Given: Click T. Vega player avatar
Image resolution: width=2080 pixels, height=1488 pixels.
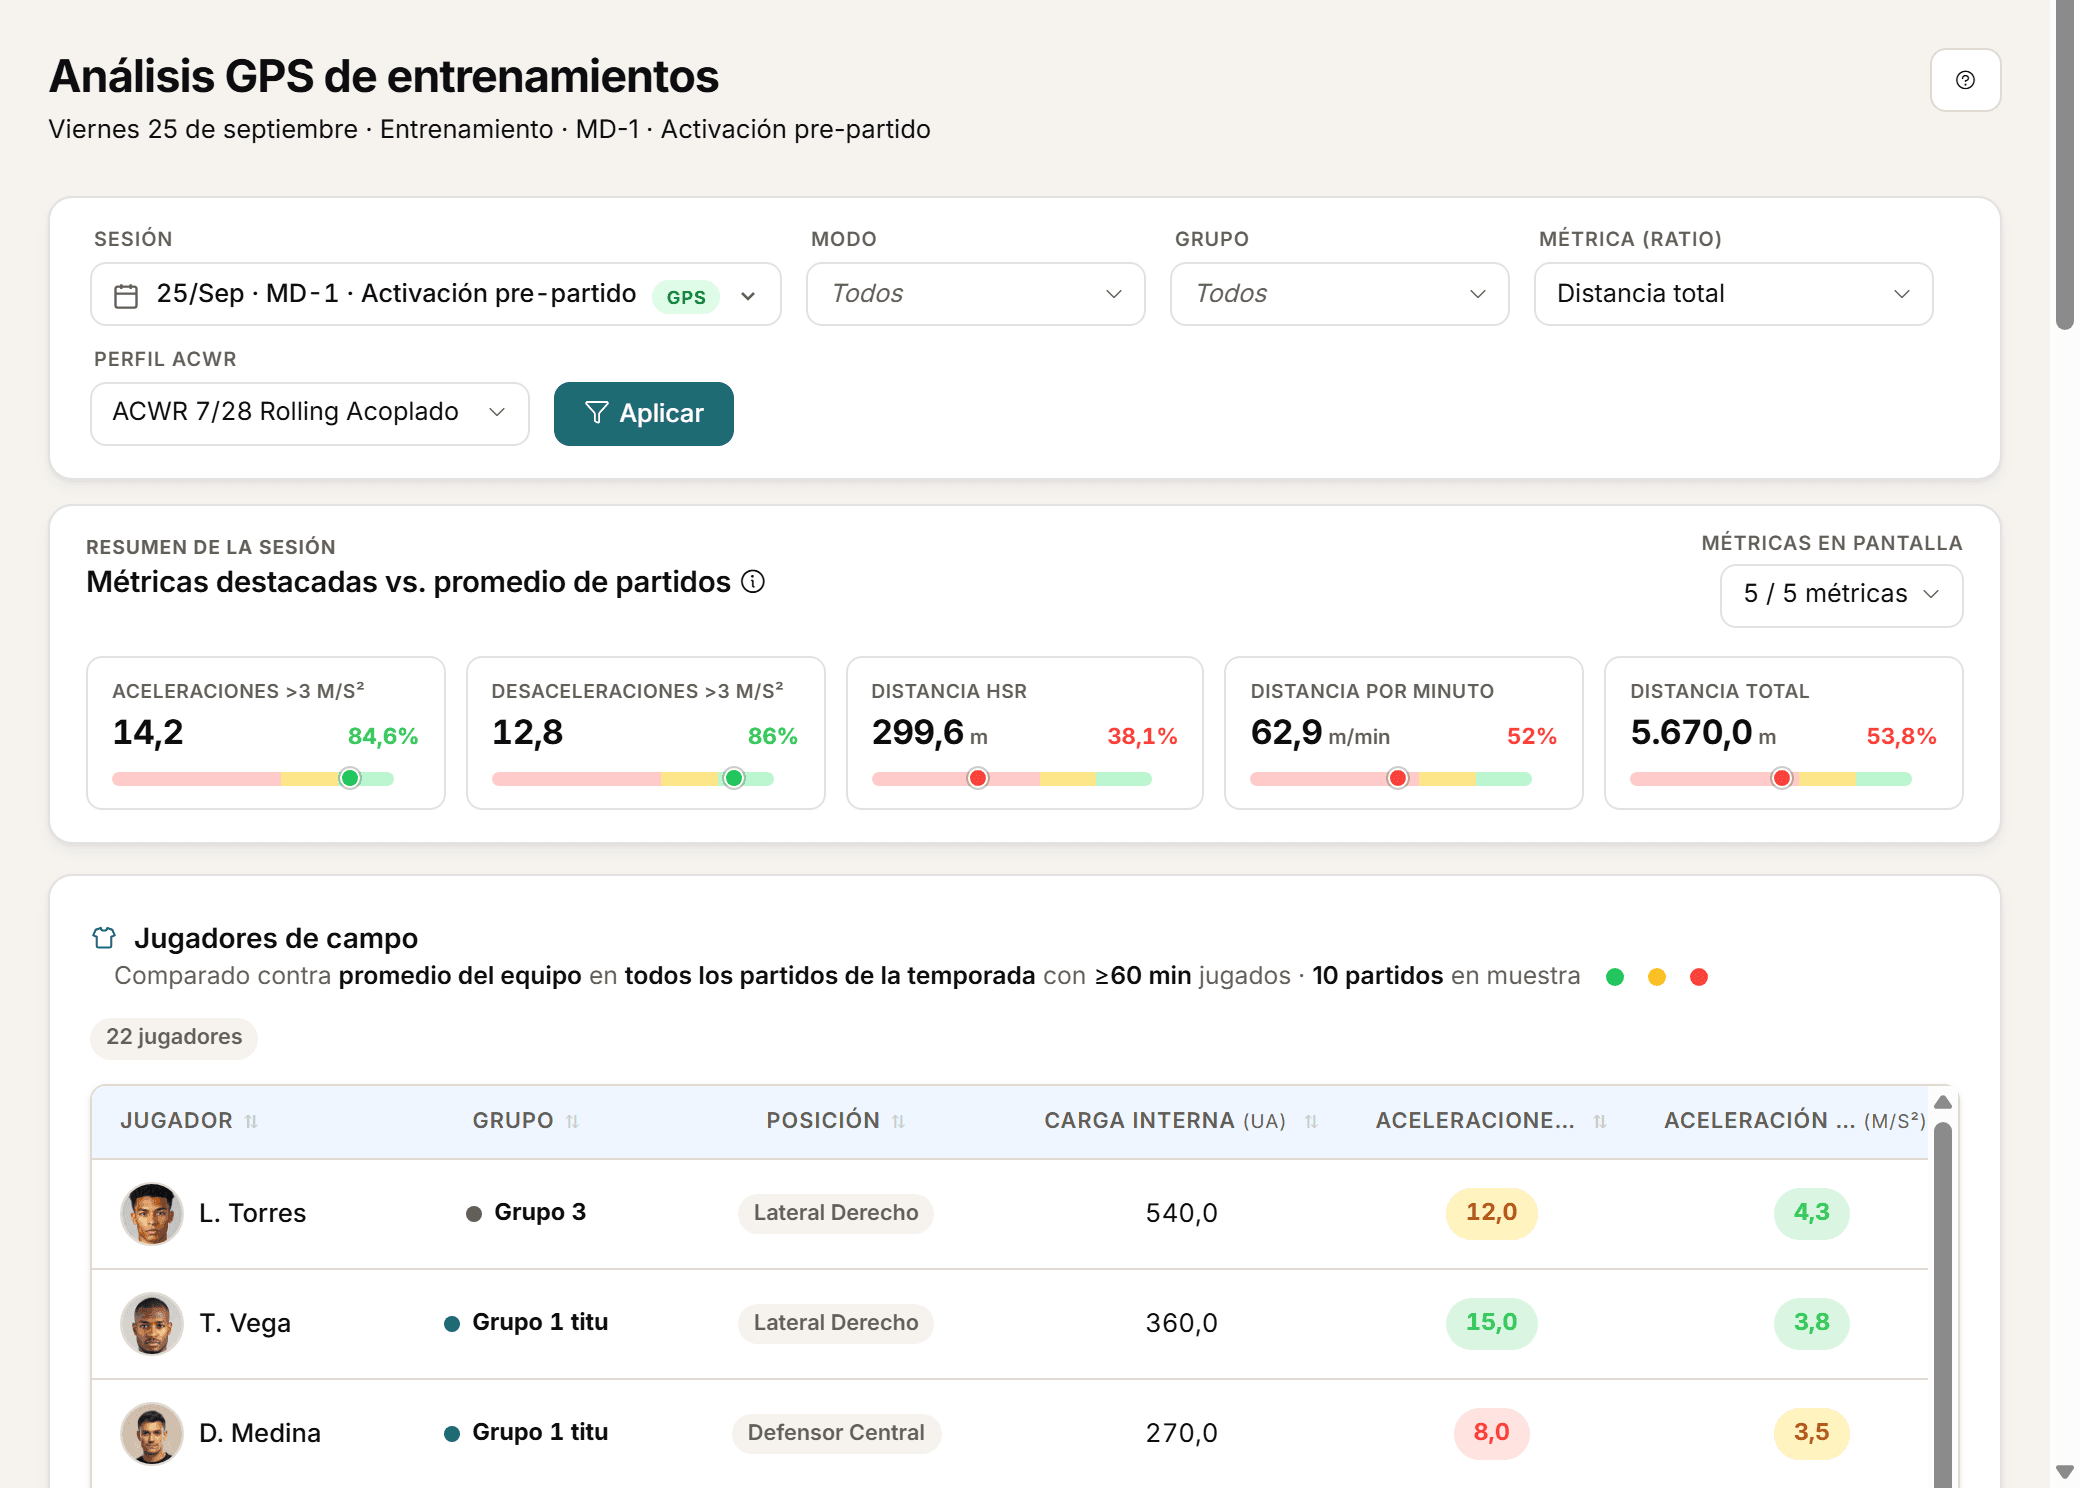Looking at the screenshot, I should tap(152, 1324).
